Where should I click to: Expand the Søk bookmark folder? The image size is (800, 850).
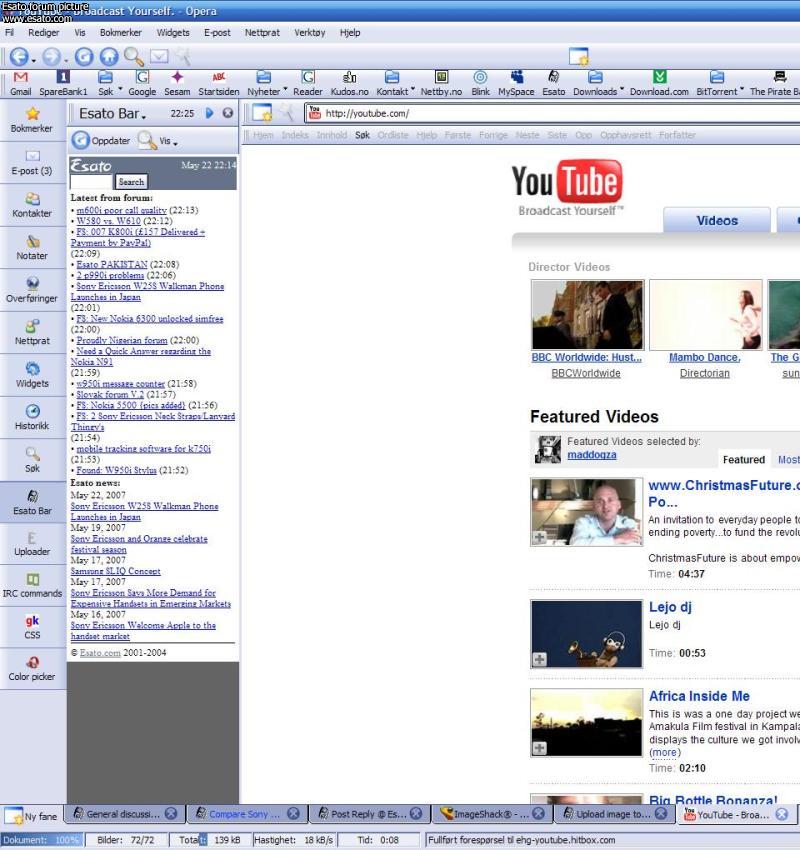pyautogui.click(x=120, y=88)
